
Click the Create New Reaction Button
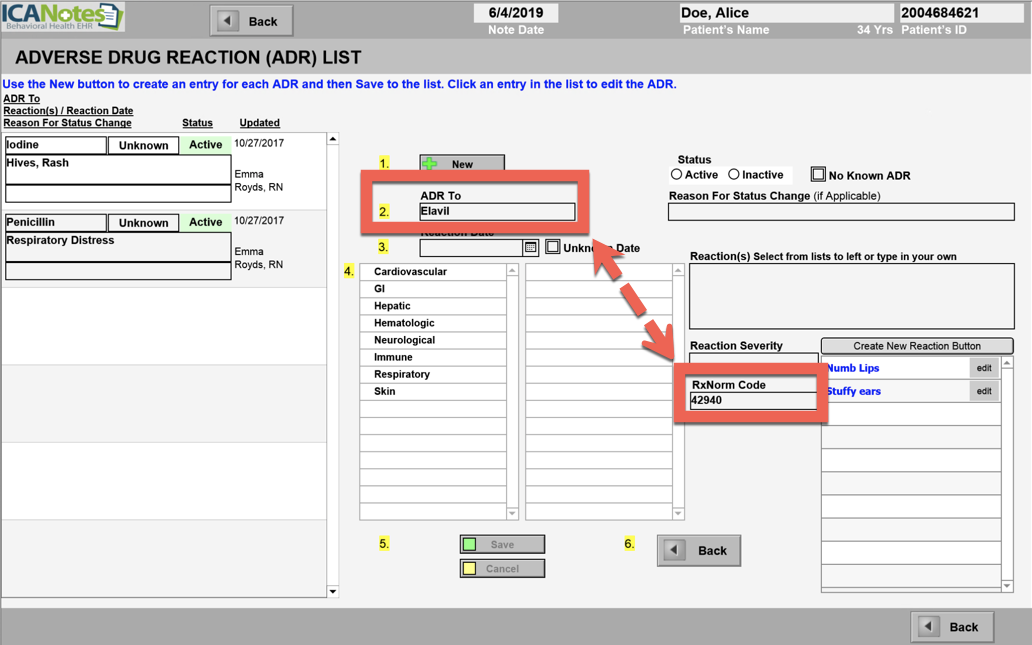(x=916, y=345)
